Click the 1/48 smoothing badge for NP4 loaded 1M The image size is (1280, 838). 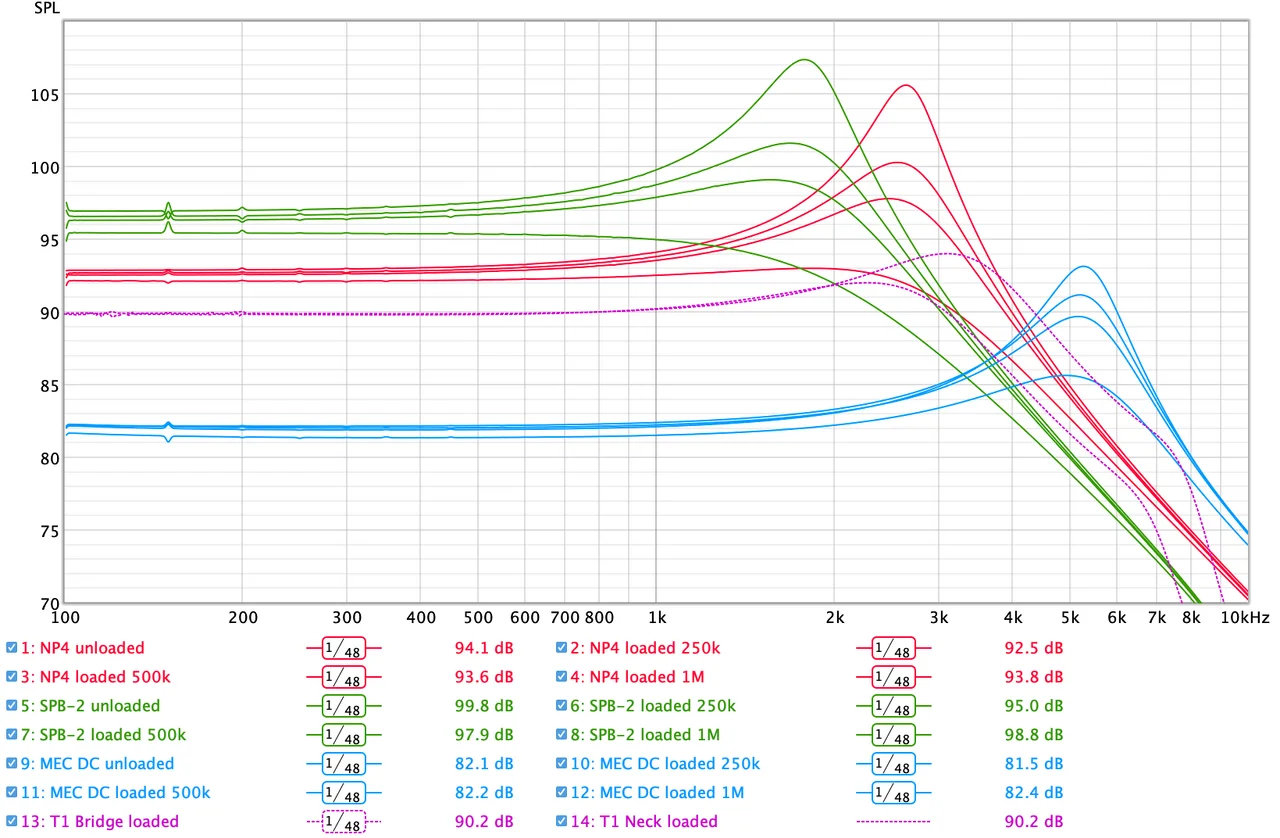click(894, 677)
